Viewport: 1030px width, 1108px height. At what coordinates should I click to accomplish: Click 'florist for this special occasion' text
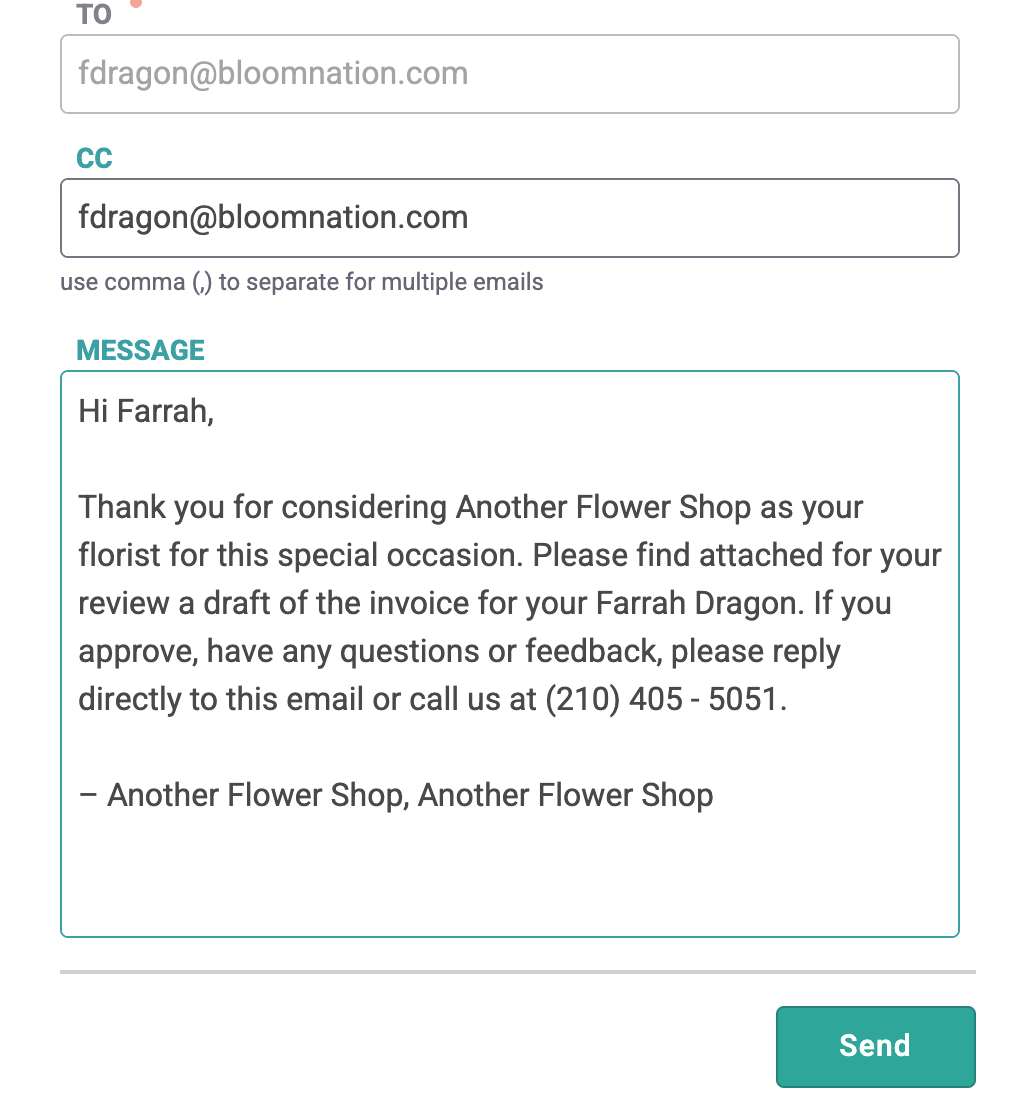pos(300,555)
